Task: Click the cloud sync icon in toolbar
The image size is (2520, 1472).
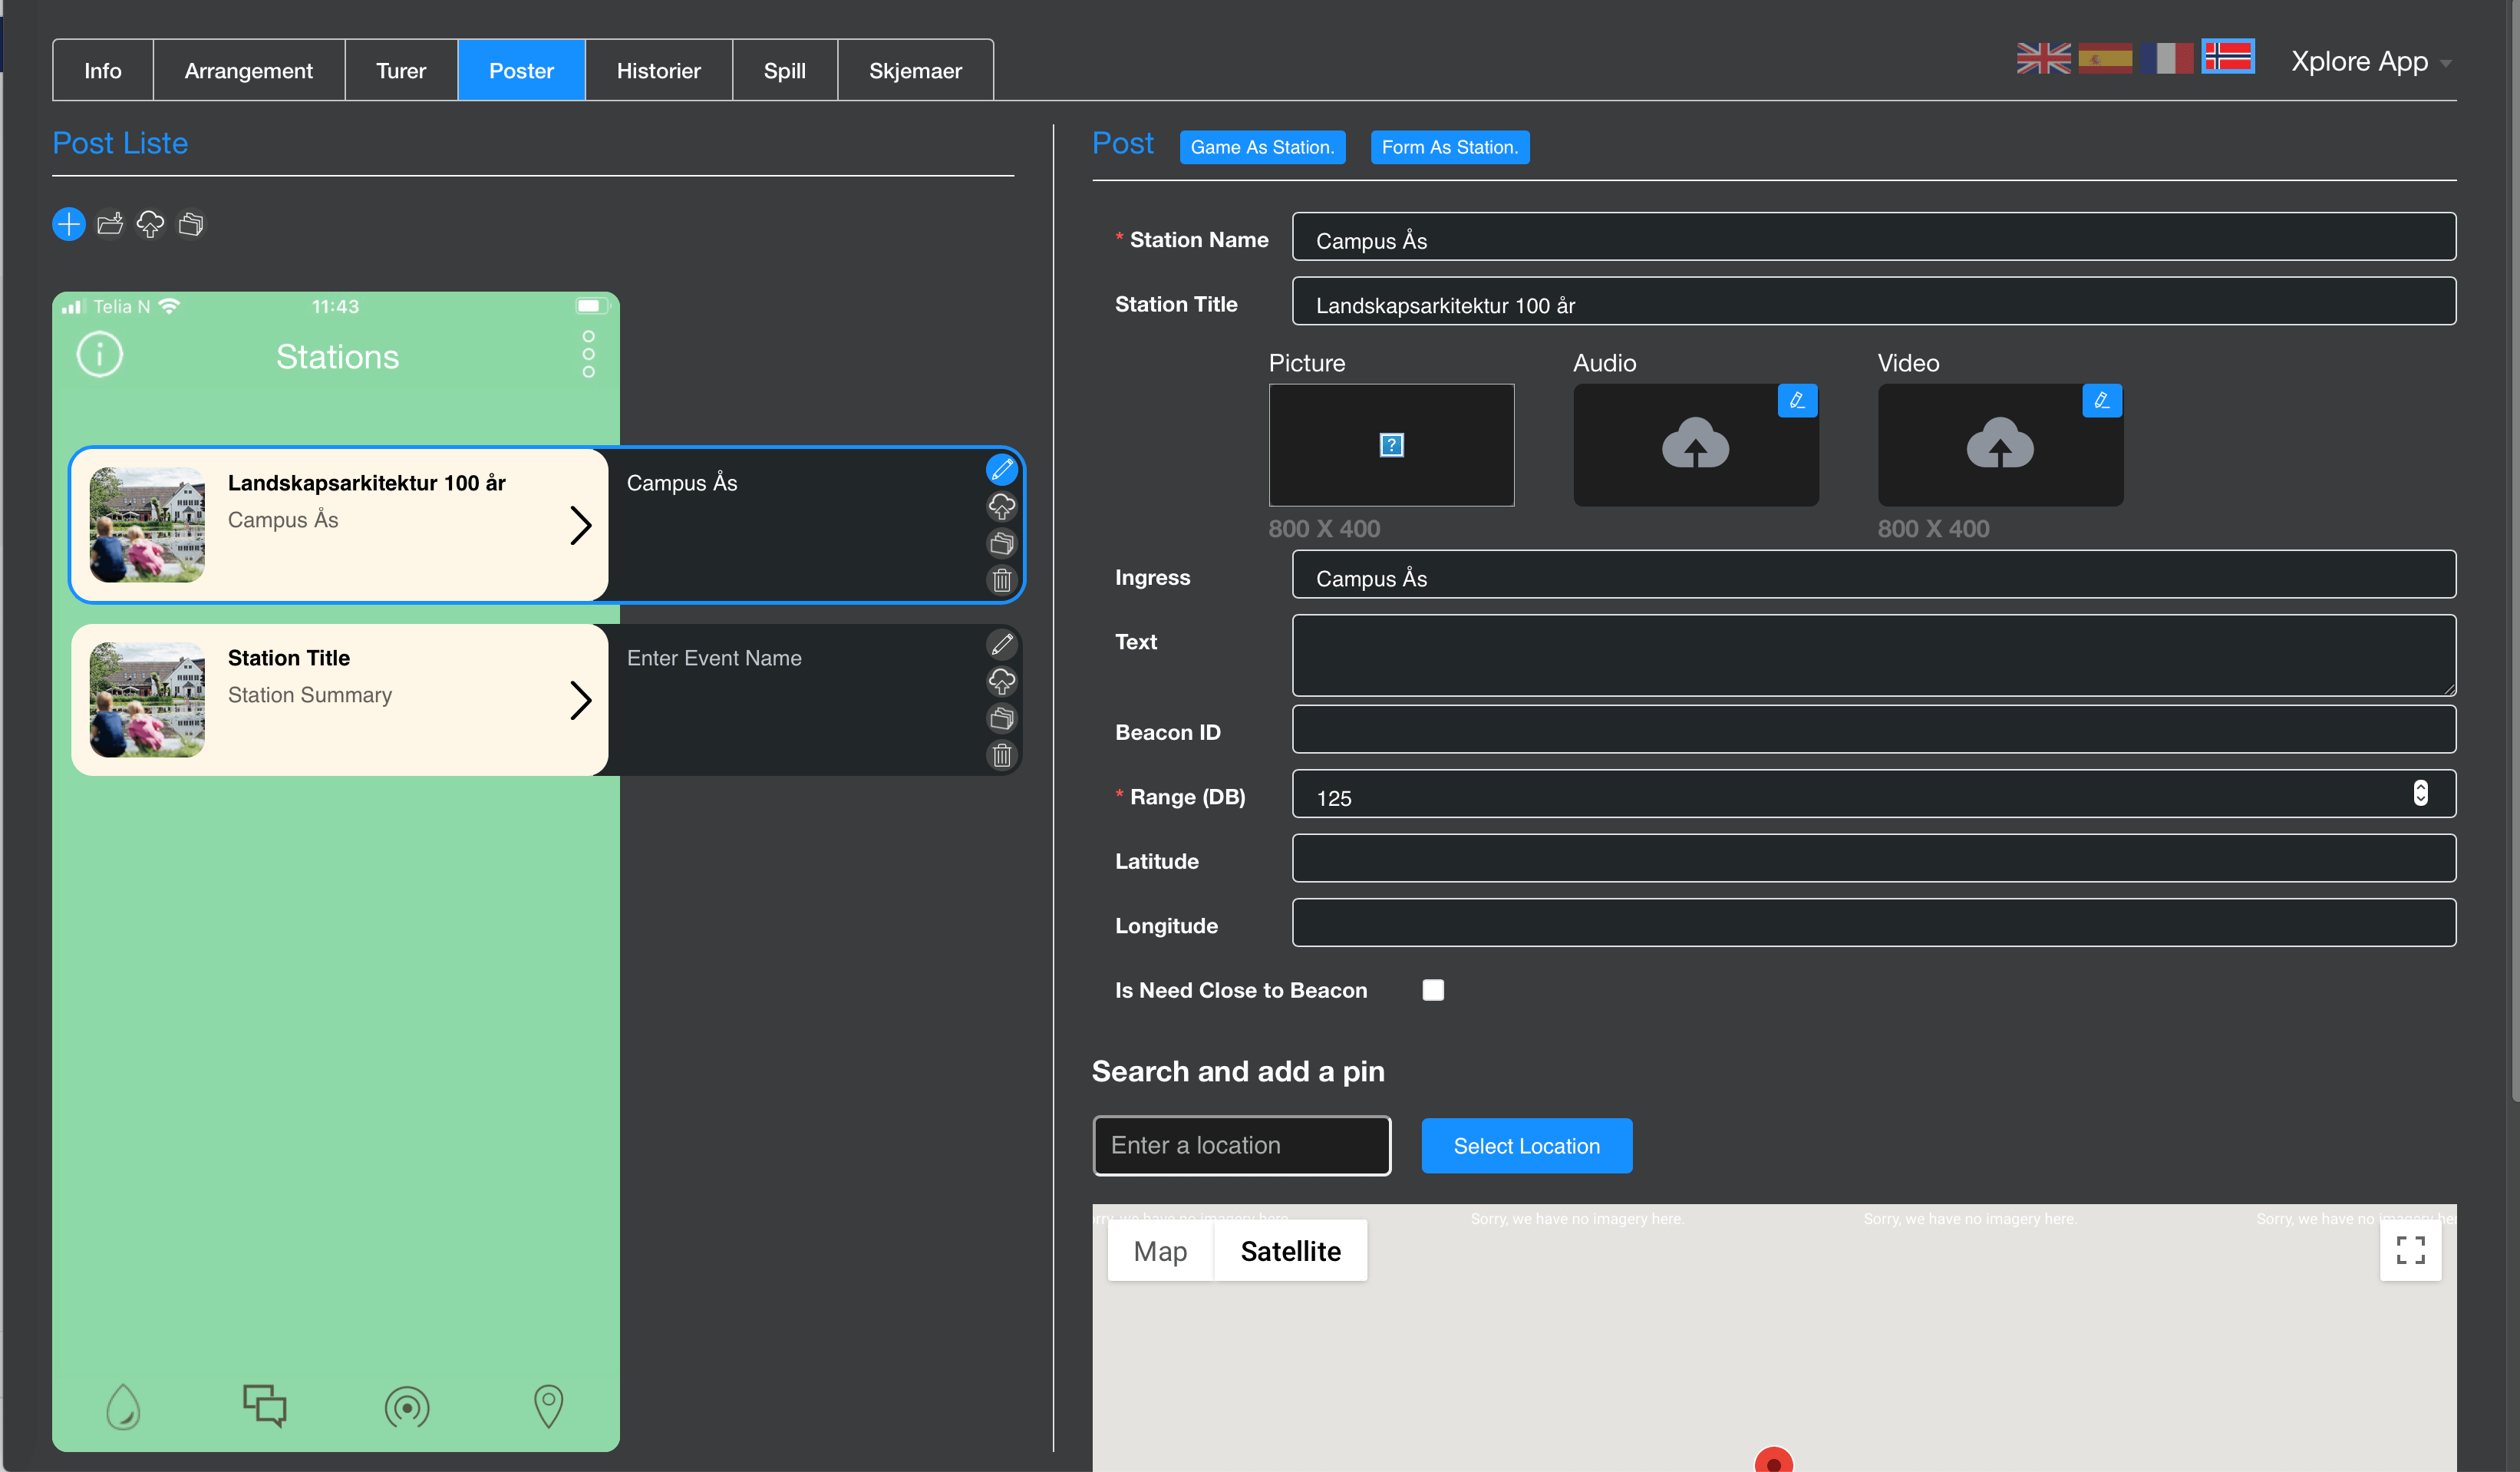Action: tap(153, 223)
